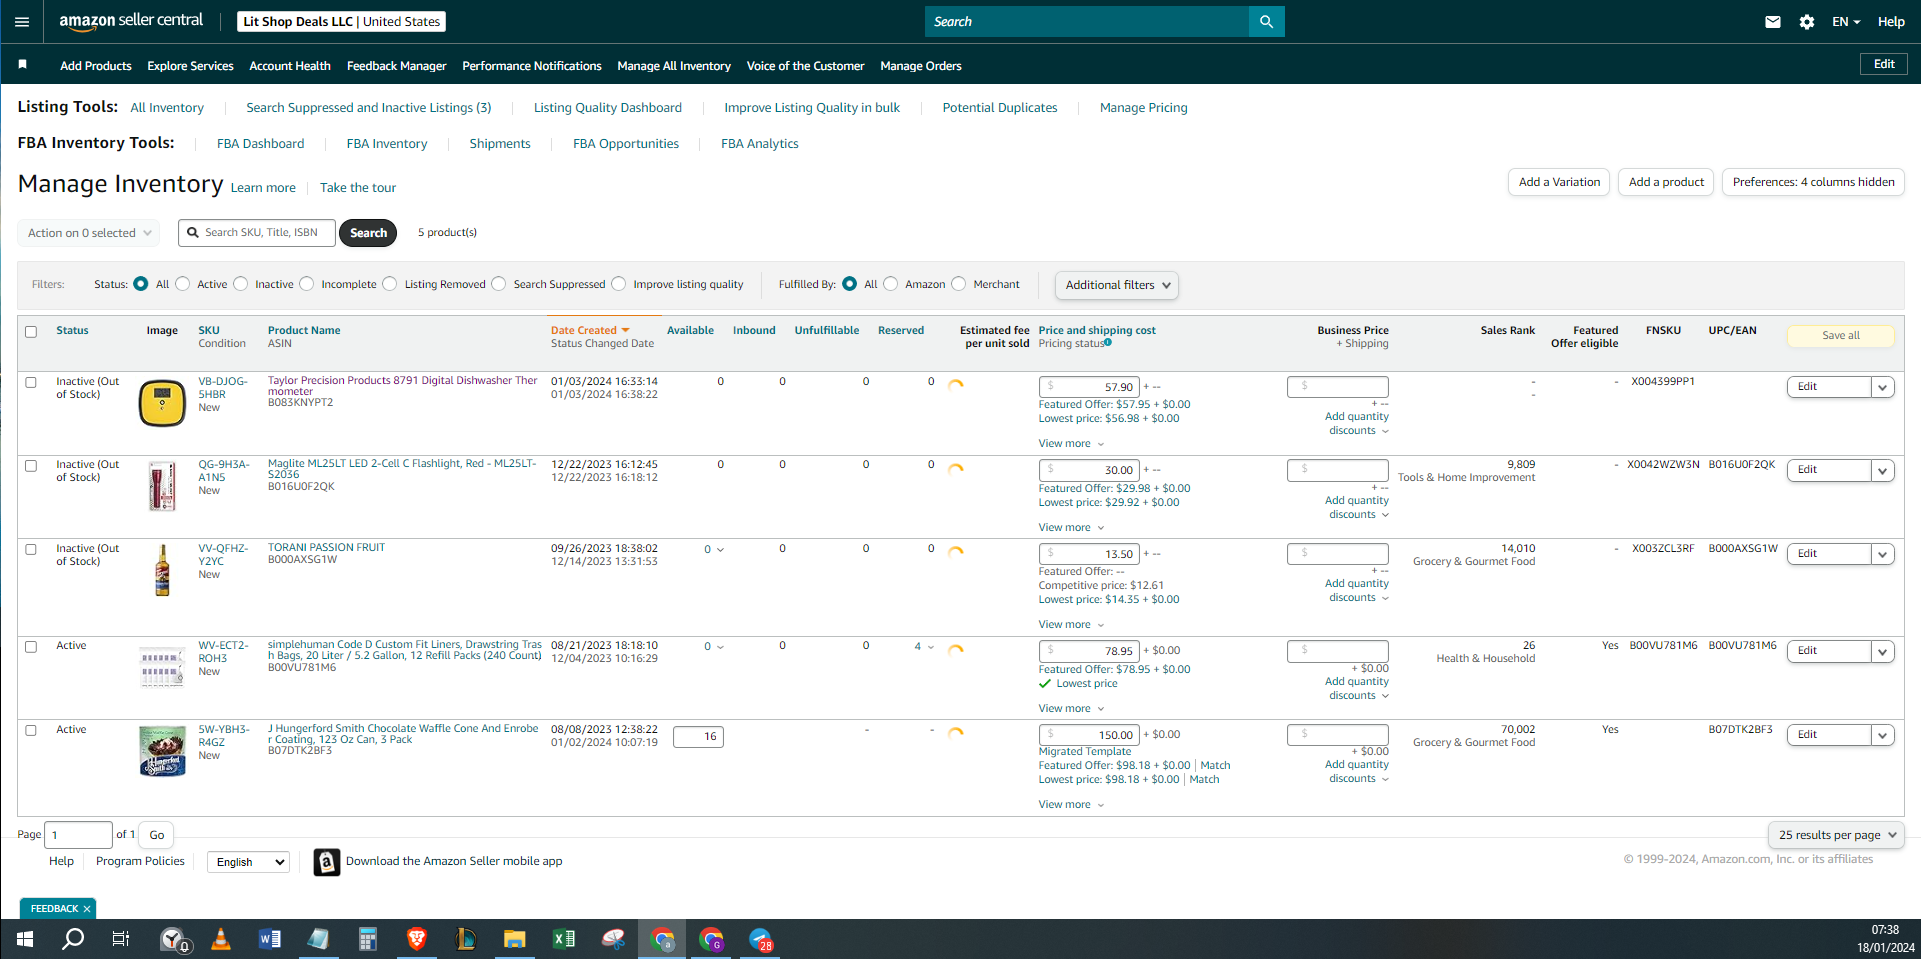Open the EN language dropdown in header
Viewport: 1921px width, 959px height.
point(1846,21)
